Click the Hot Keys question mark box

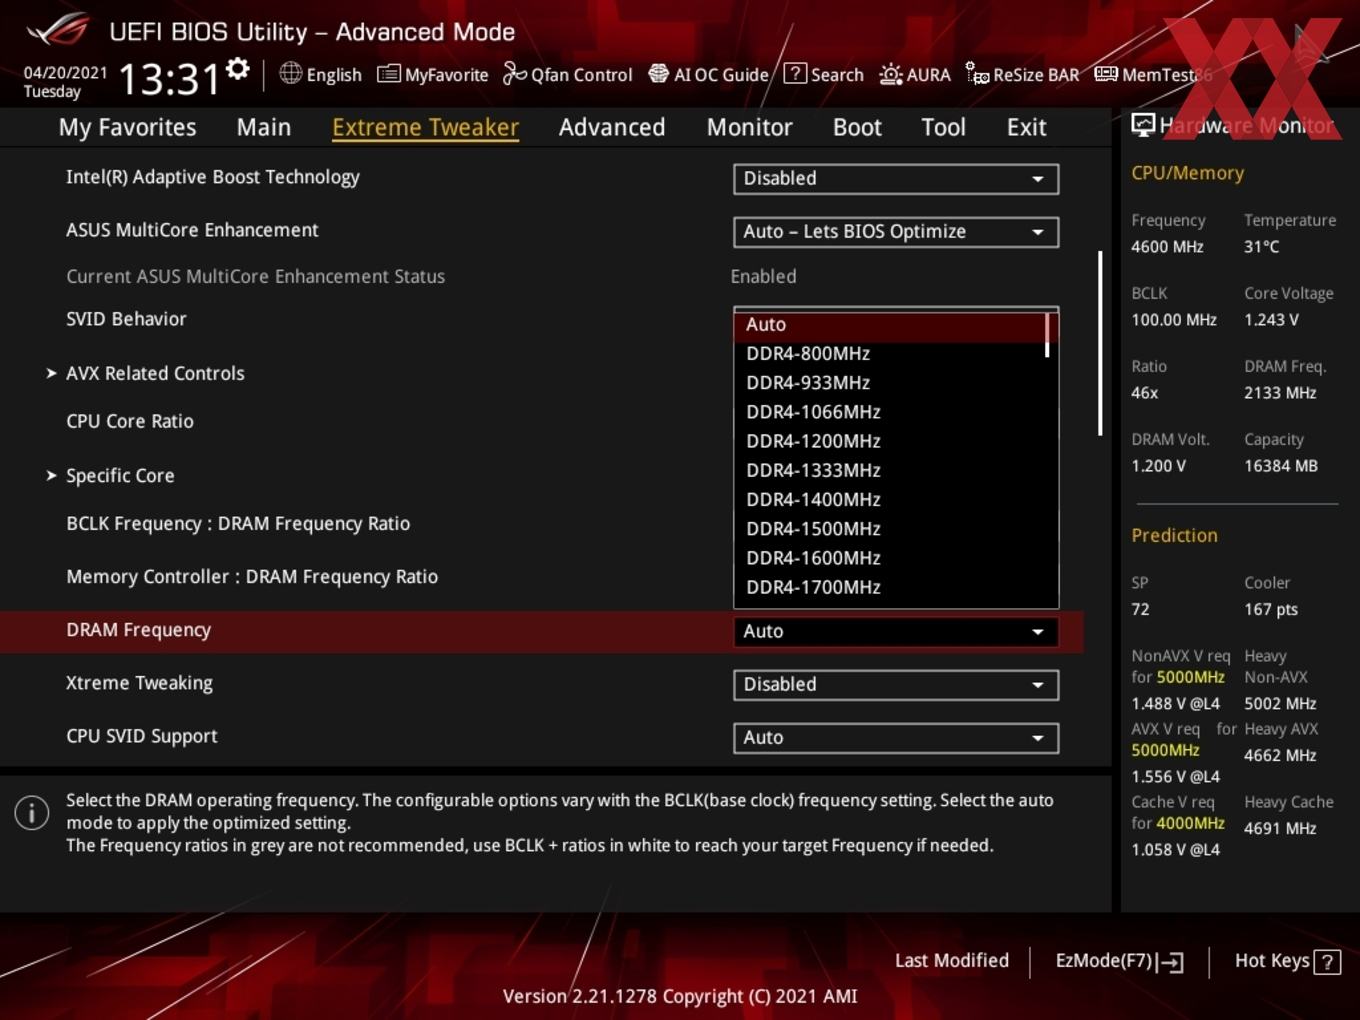pos(1327,962)
